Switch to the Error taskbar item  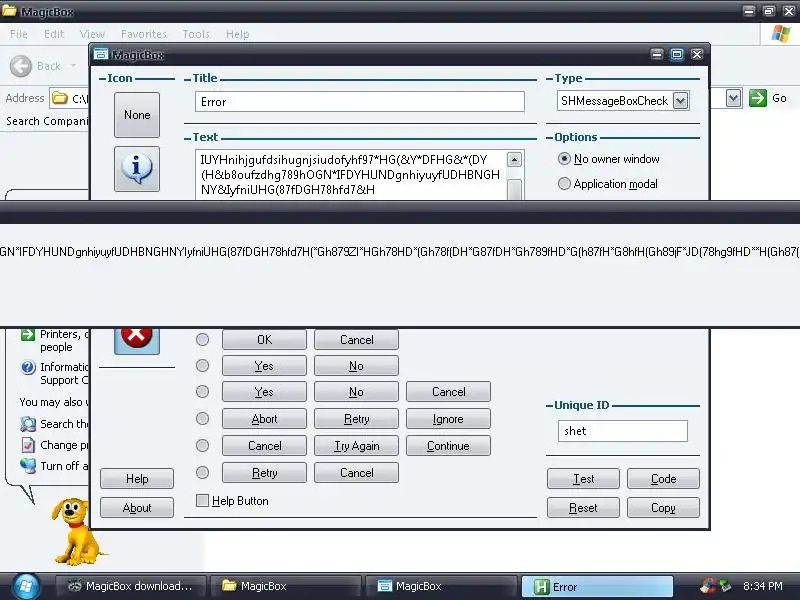597,587
